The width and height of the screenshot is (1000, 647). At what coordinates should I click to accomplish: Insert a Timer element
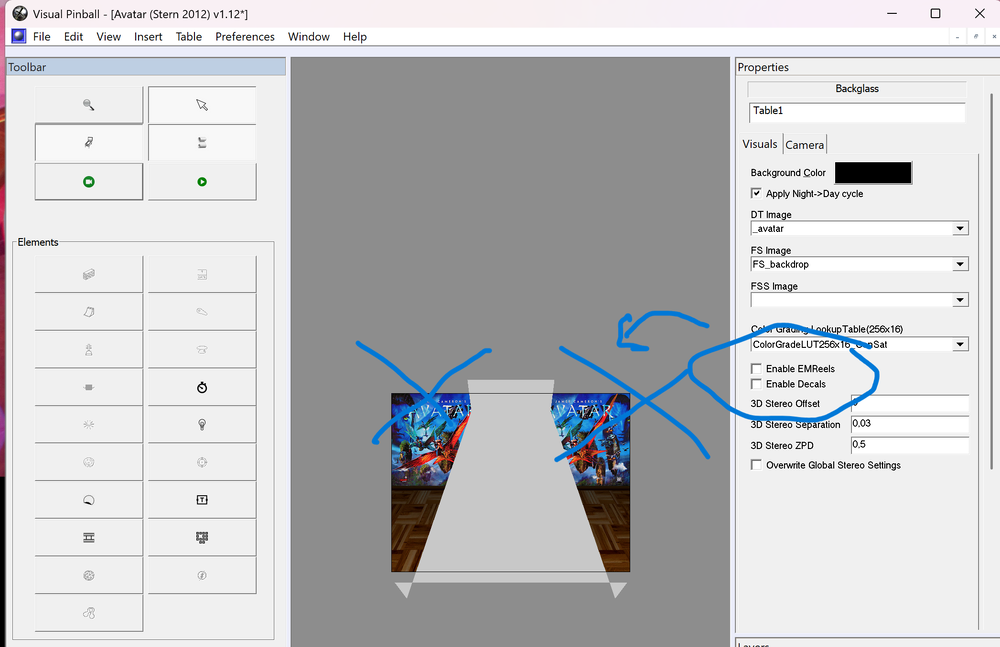click(x=202, y=387)
